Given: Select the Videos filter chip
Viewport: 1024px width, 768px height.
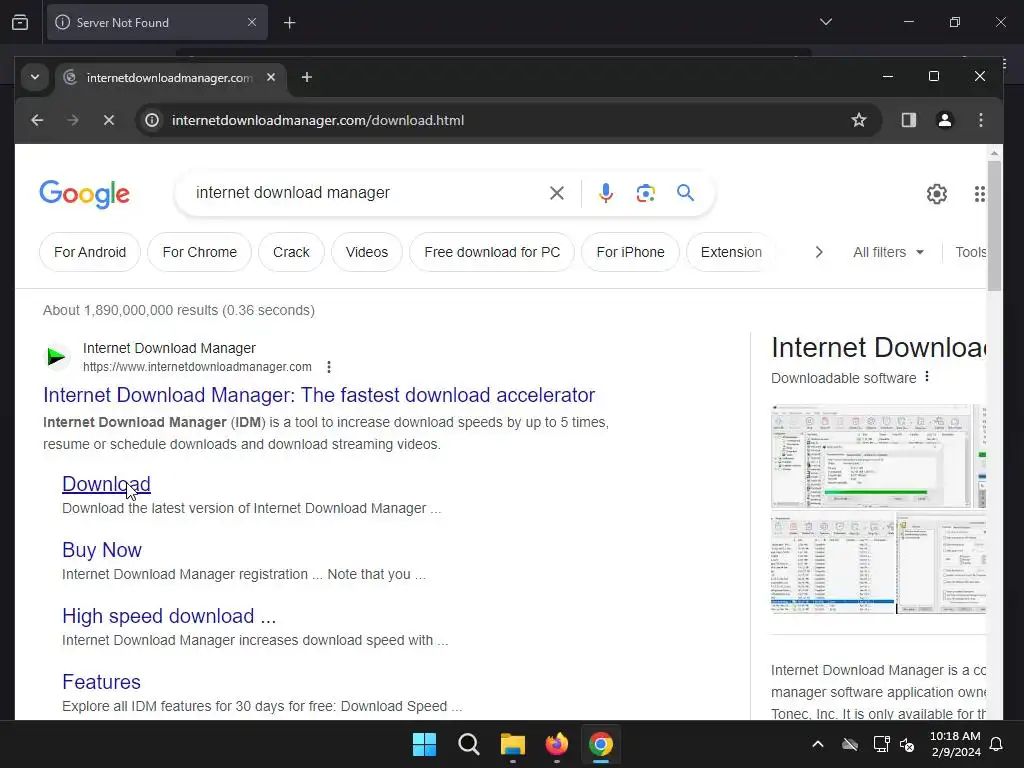Looking at the screenshot, I should 366,252.
